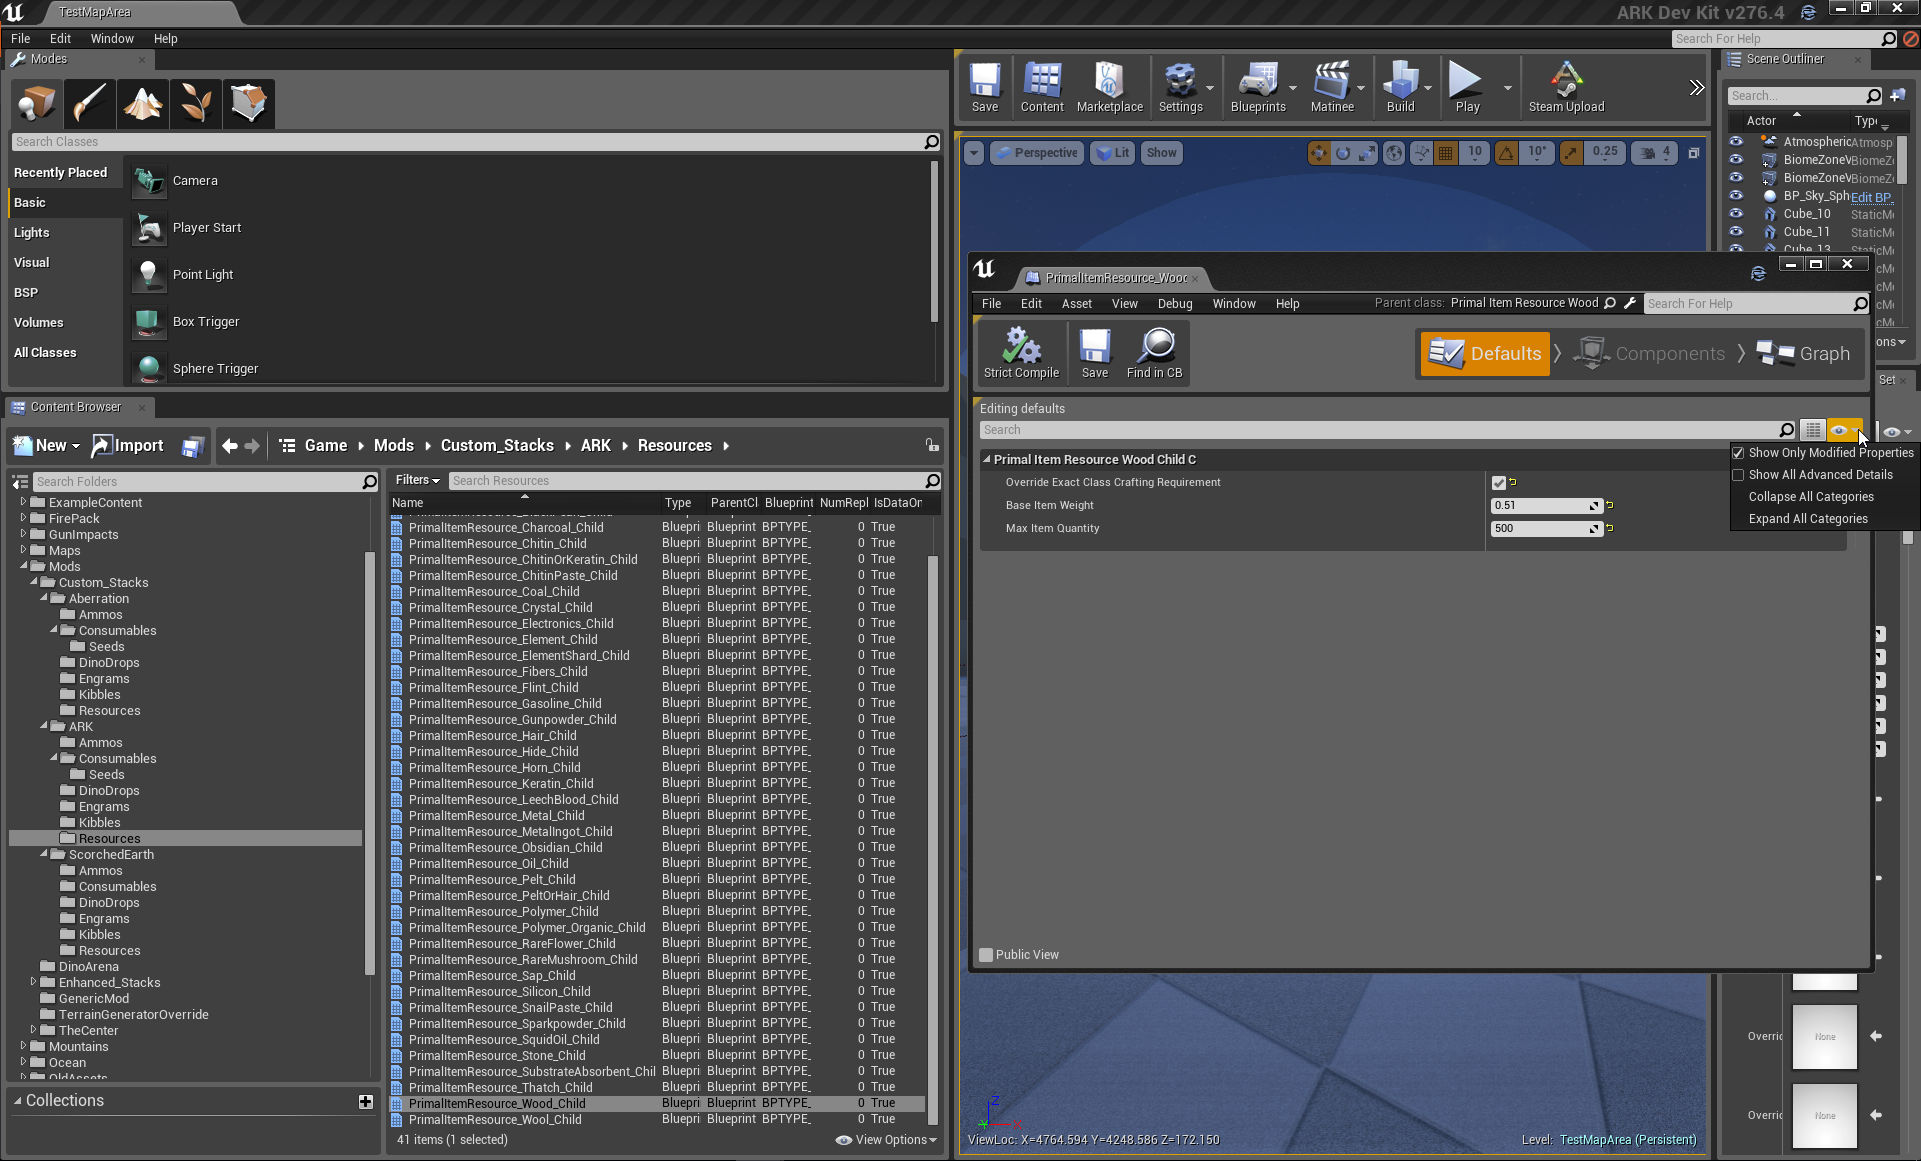Uncheck Override Exact Class Crafting Requirement
The height and width of the screenshot is (1161, 1921).
click(x=1498, y=483)
